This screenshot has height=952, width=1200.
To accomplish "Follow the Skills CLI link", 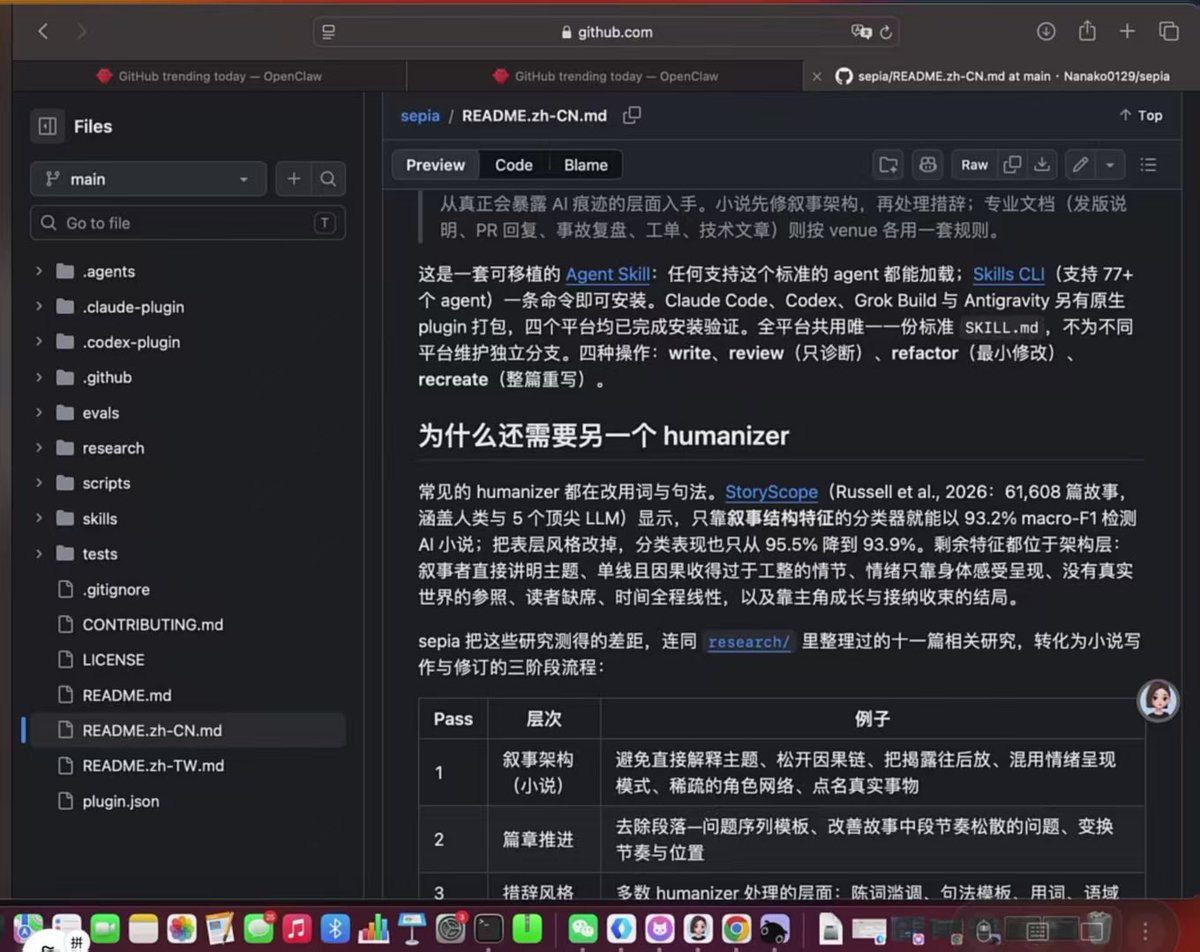I will [1008, 274].
